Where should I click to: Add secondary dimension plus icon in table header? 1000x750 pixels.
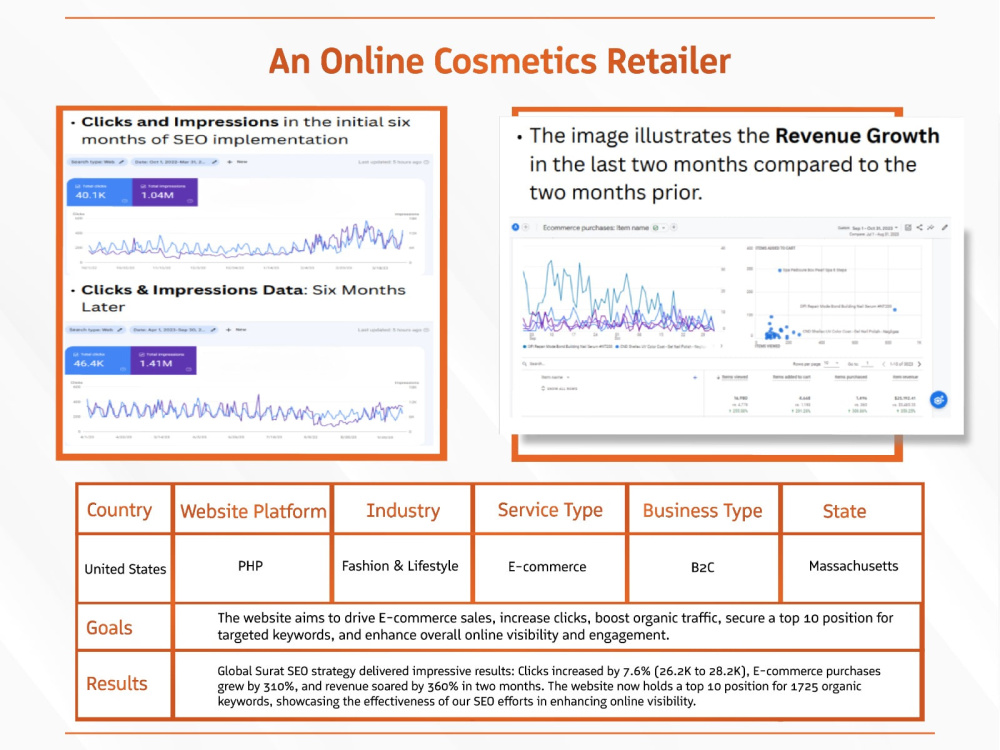tap(695, 378)
